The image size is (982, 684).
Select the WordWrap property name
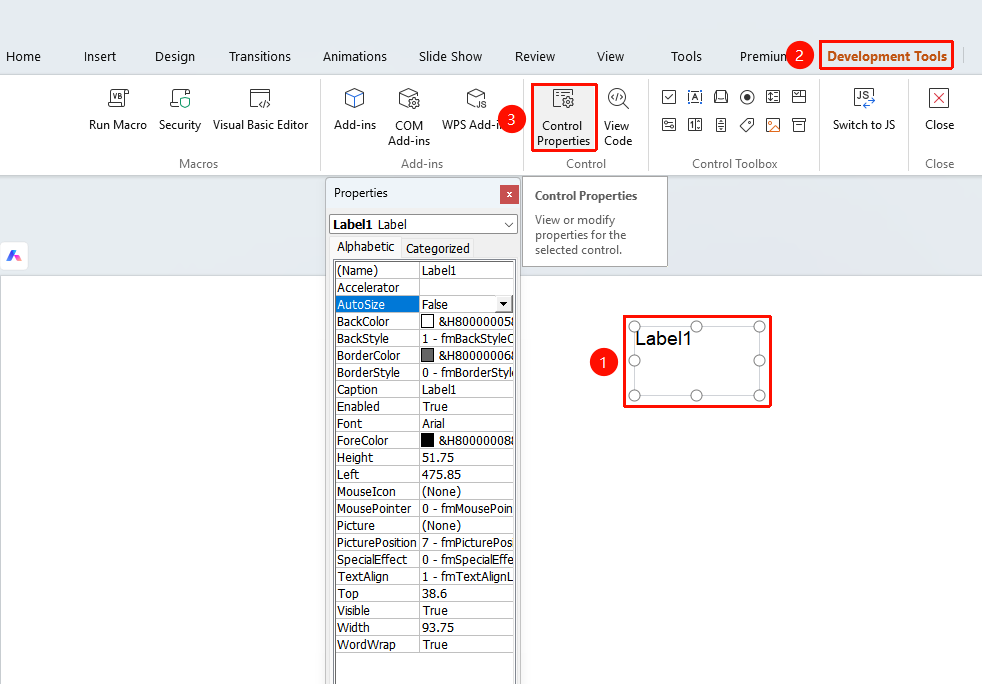point(377,645)
